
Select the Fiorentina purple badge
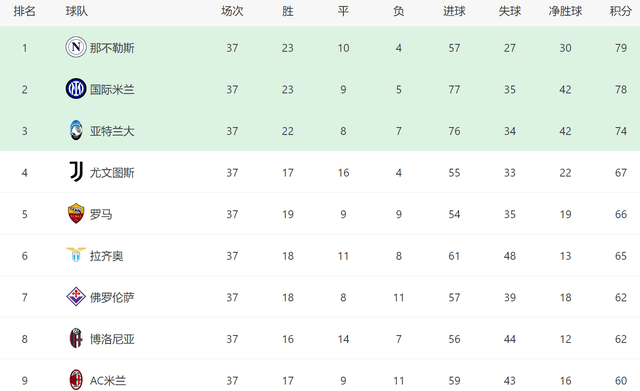click(76, 297)
